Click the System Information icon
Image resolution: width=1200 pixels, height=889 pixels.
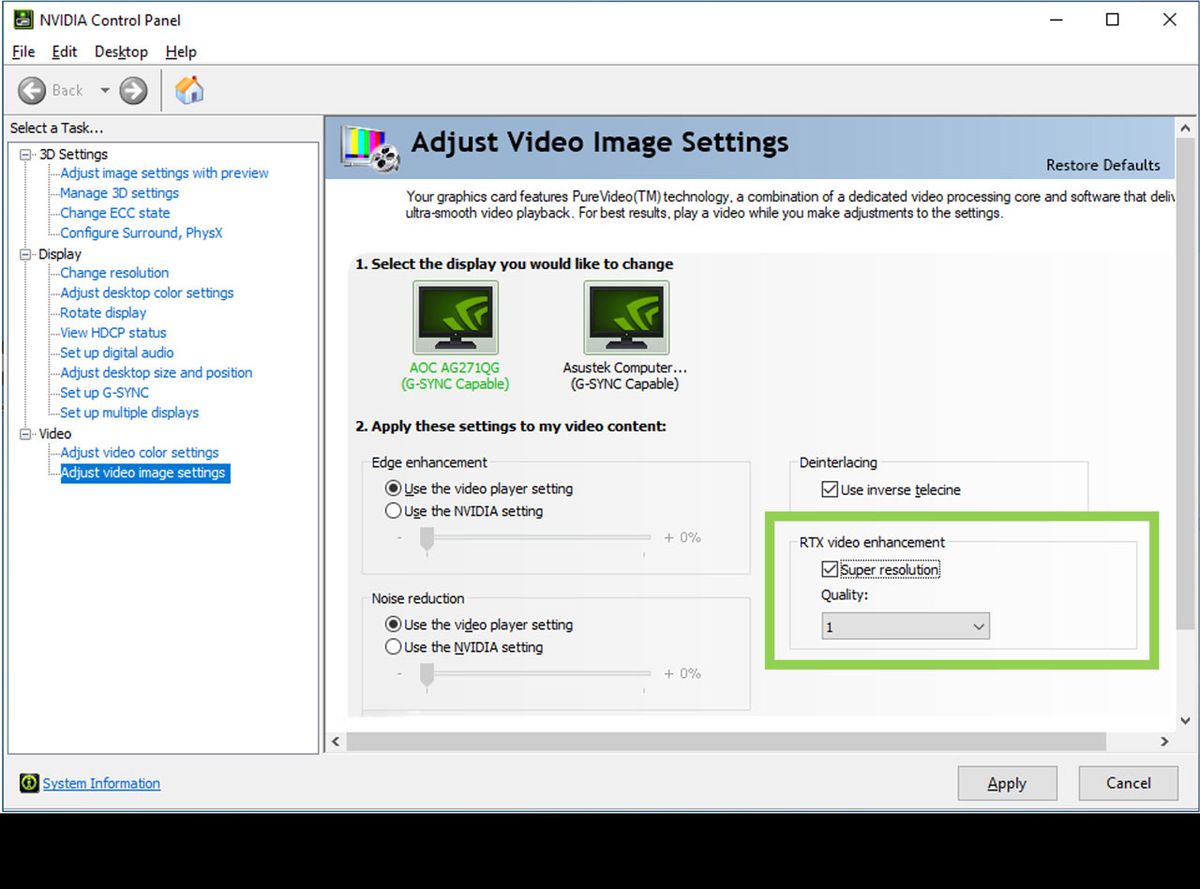[x=29, y=783]
